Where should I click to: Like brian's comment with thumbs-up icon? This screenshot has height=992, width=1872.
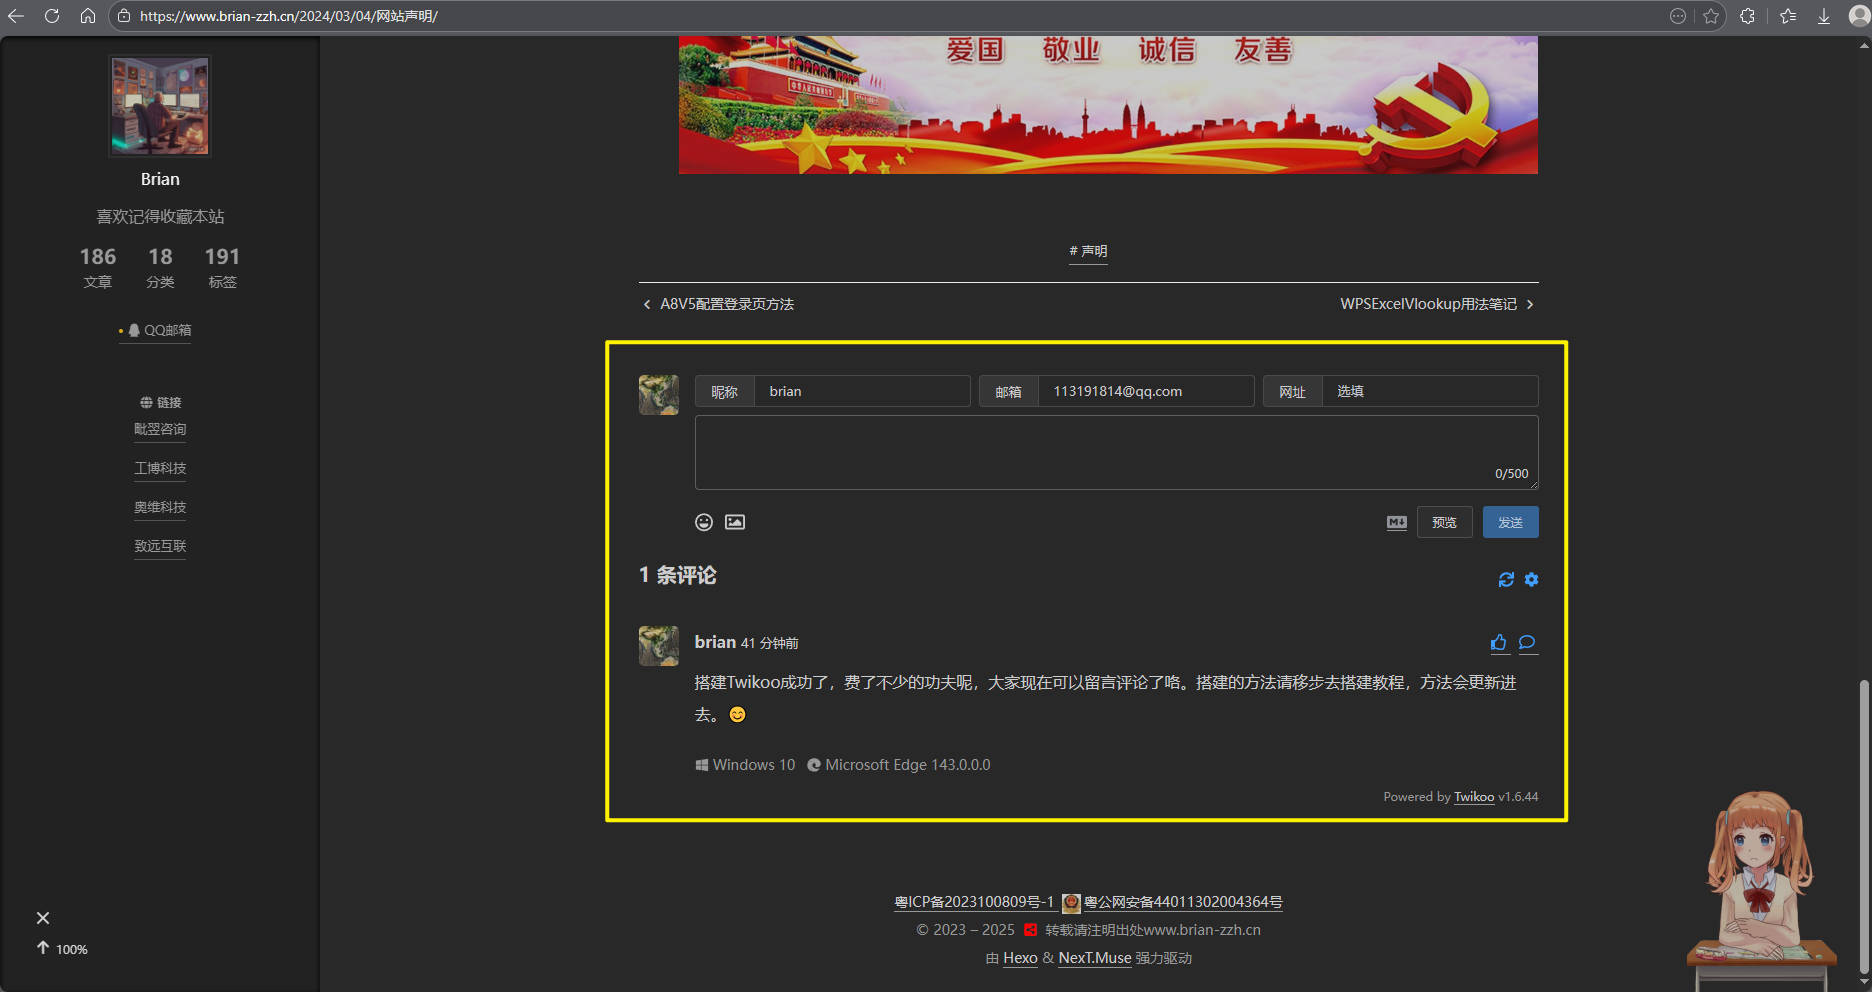pyautogui.click(x=1498, y=643)
